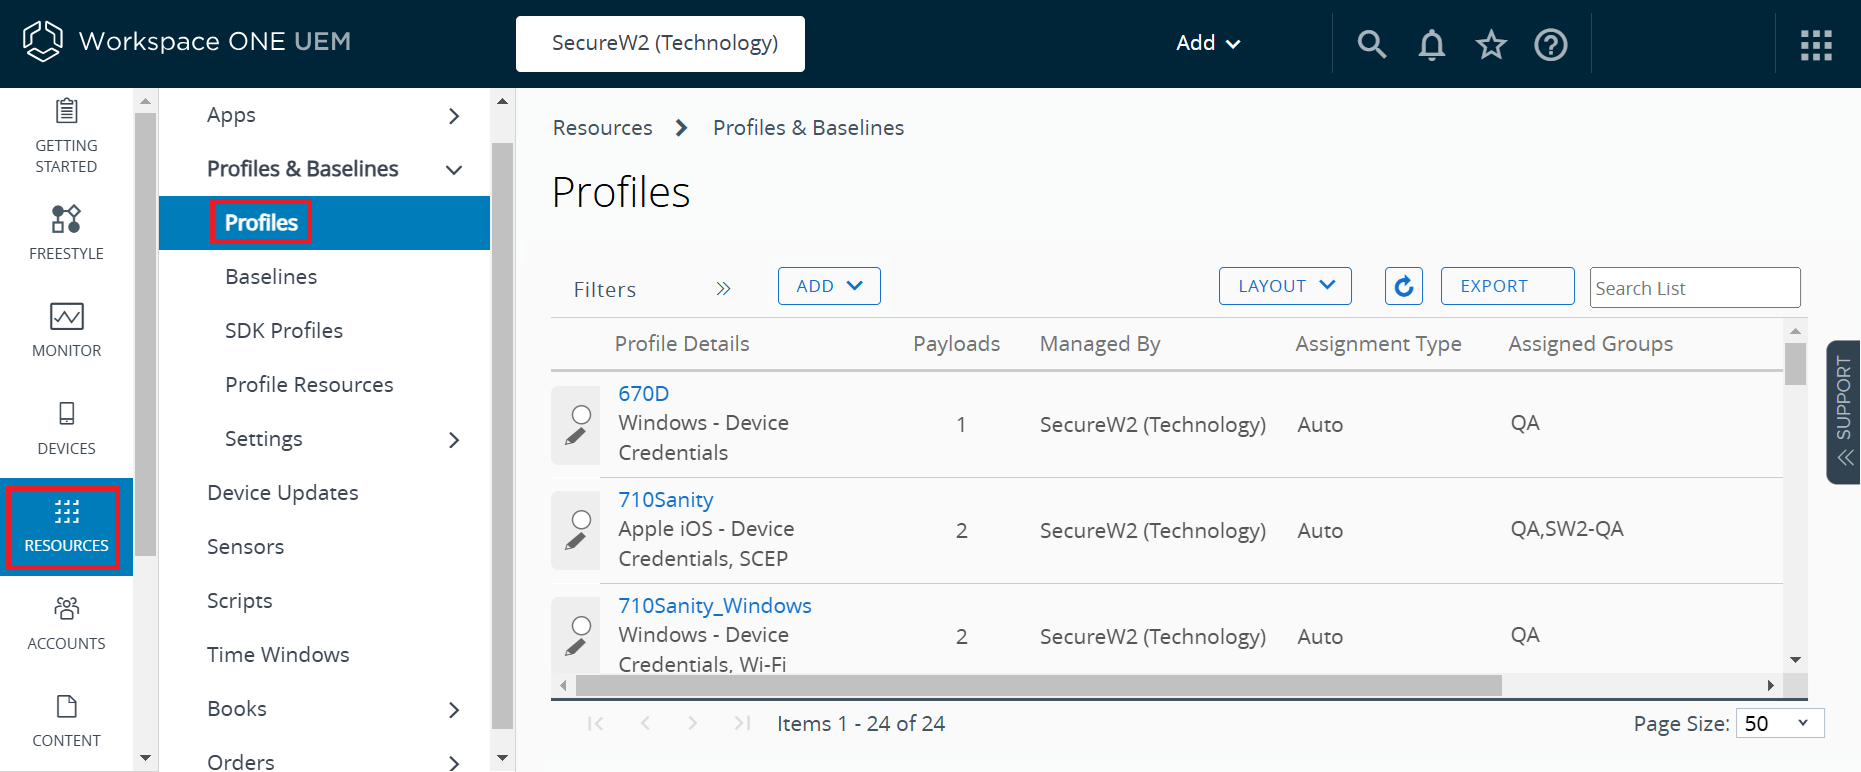Go to next page of results

692,723
